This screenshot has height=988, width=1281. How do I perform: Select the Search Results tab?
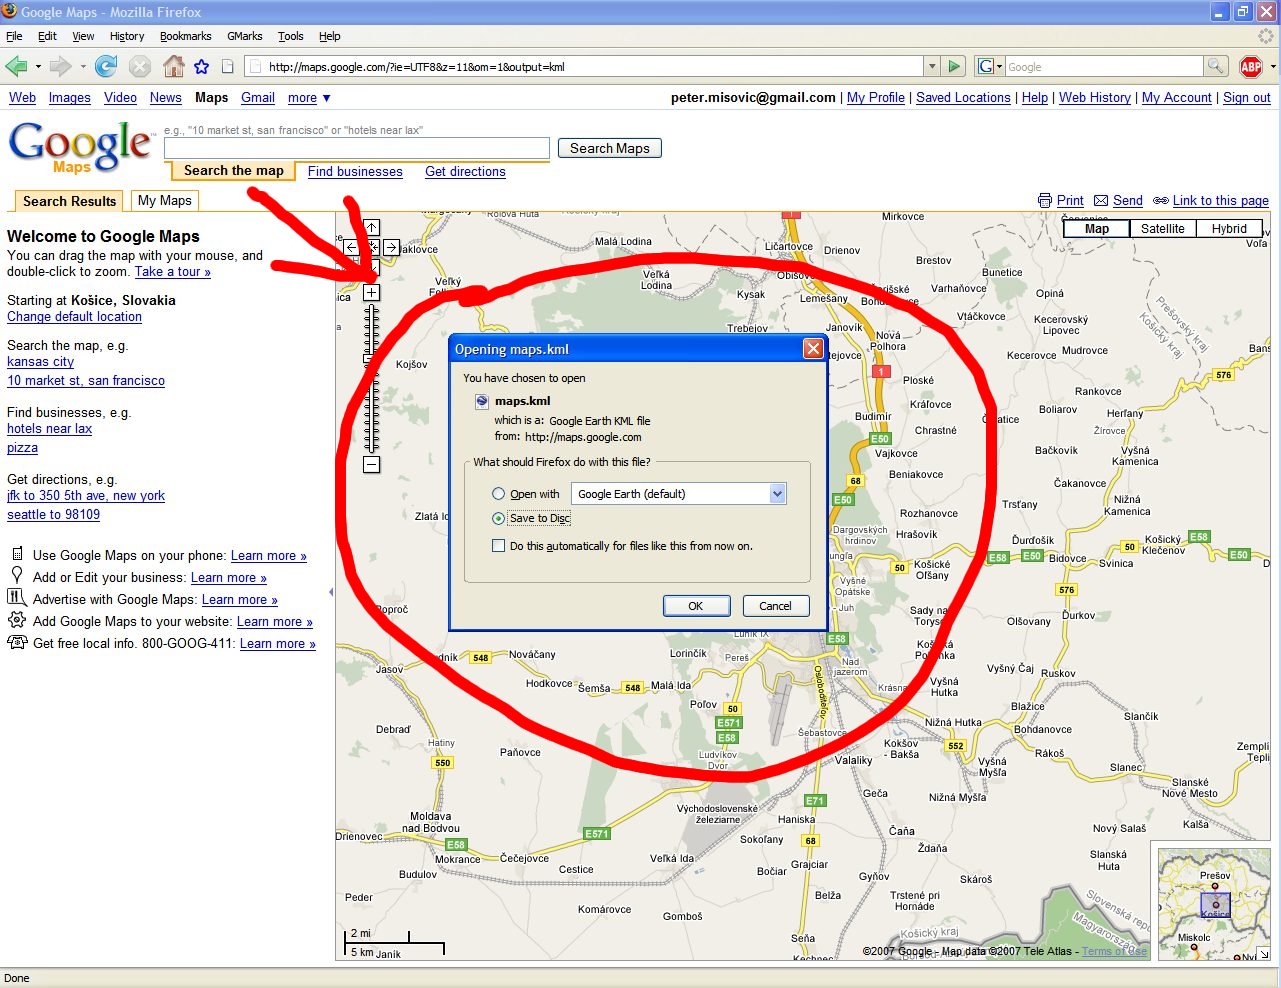tap(69, 201)
